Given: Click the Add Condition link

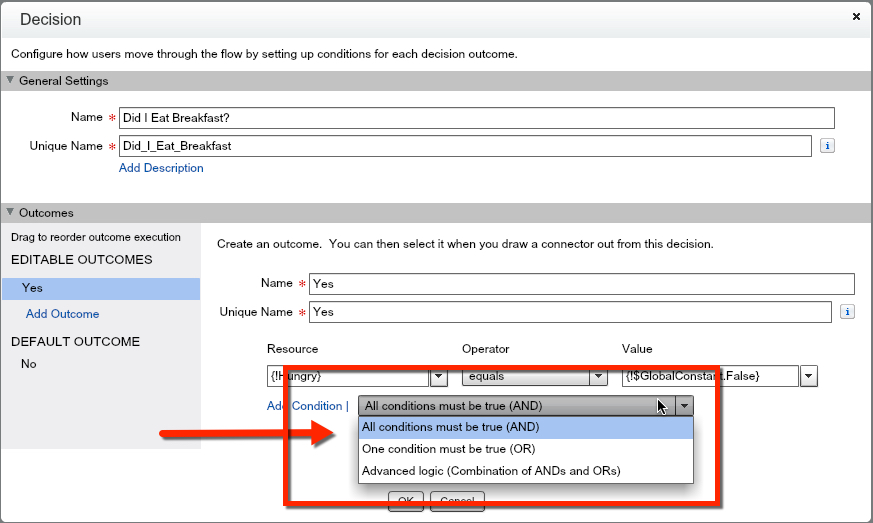Looking at the screenshot, I should point(304,406).
